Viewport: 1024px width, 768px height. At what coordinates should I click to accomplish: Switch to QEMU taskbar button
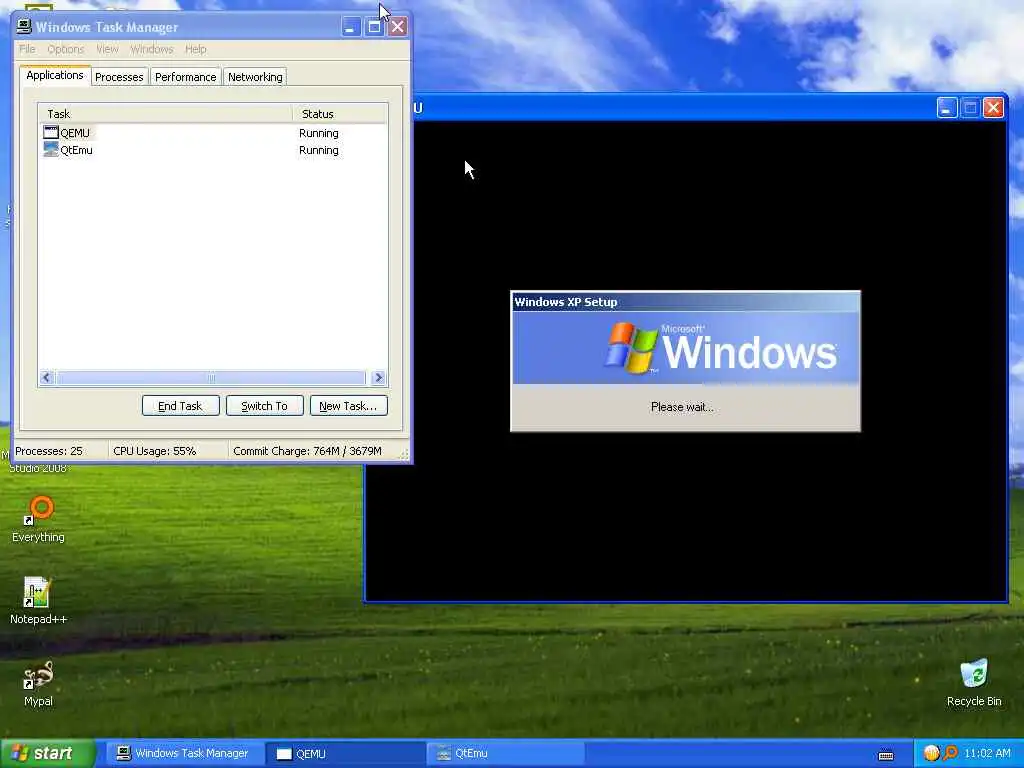click(x=345, y=754)
